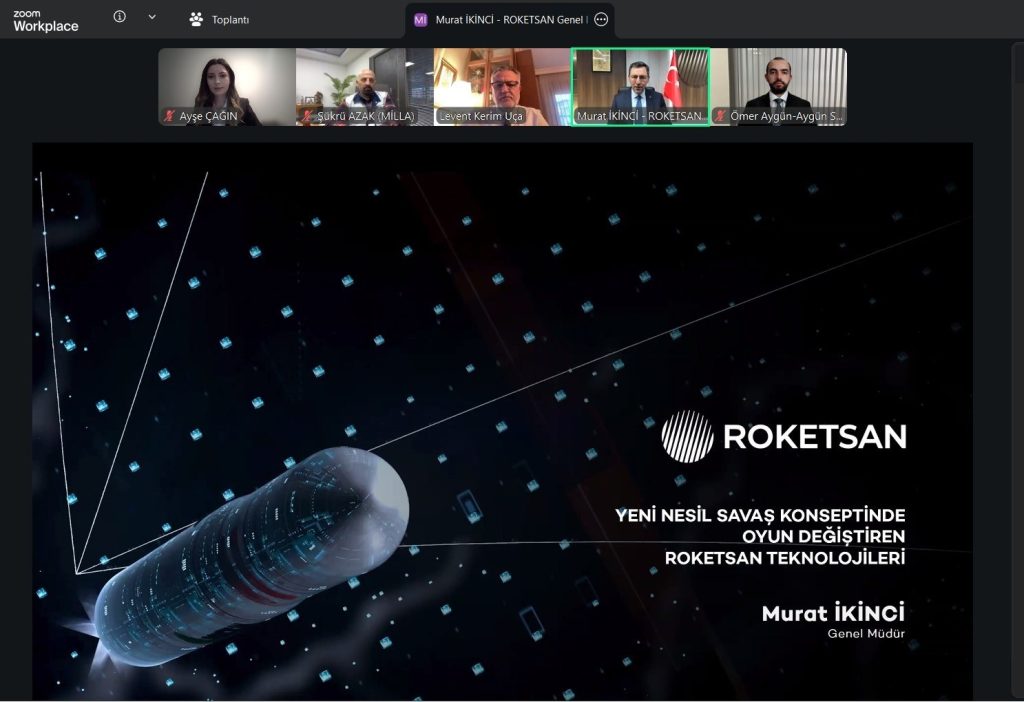Click the slide title about ROKETSAN Teknolojileri
1024x702 pixels.
pos(760,536)
